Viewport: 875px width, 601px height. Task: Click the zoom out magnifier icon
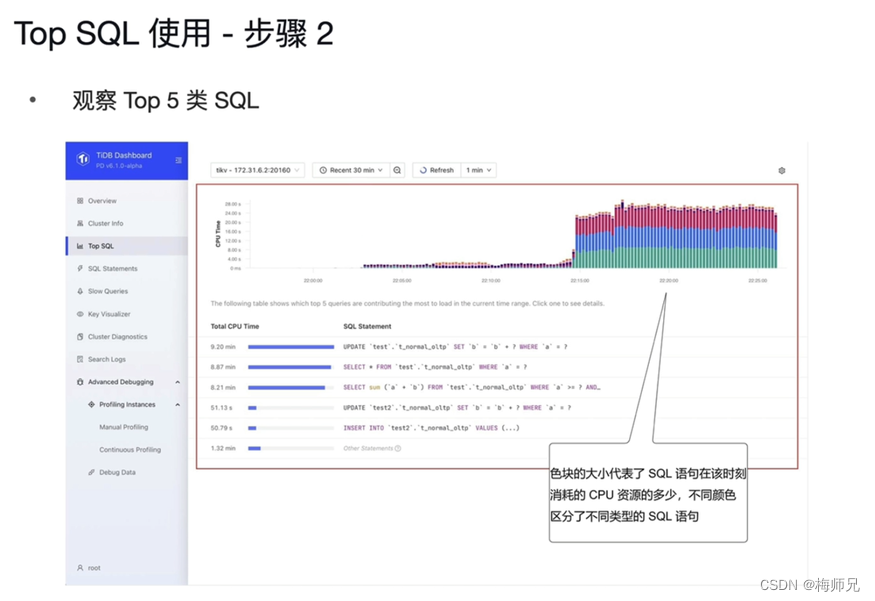(397, 170)
